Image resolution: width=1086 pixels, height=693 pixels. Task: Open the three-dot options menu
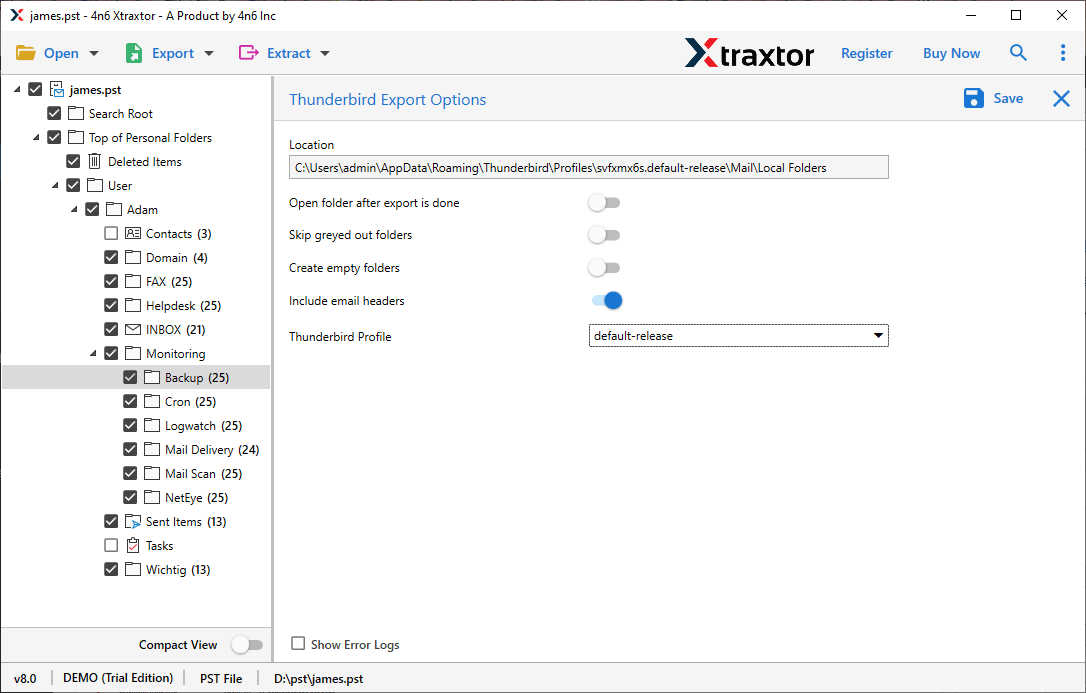coord(1063,52)
